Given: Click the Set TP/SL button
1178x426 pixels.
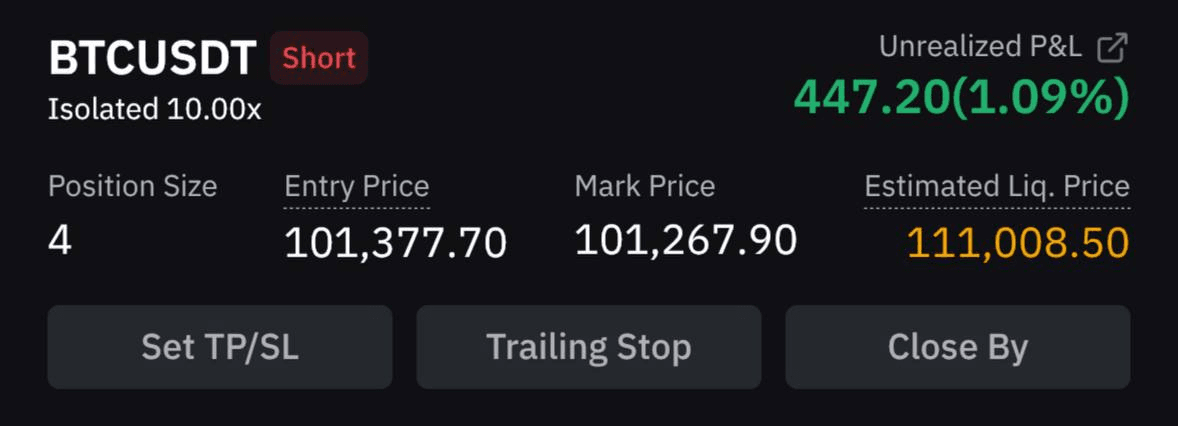Looking at the screenshot, I should [x=220, y=347].
